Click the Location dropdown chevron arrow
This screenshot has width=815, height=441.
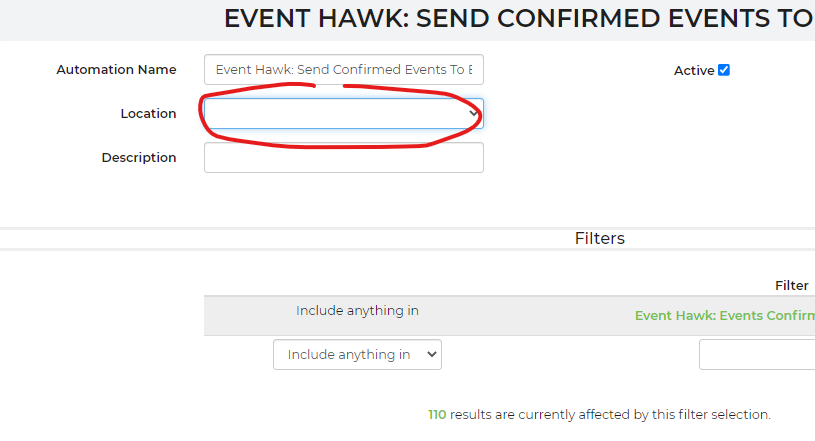473,114
